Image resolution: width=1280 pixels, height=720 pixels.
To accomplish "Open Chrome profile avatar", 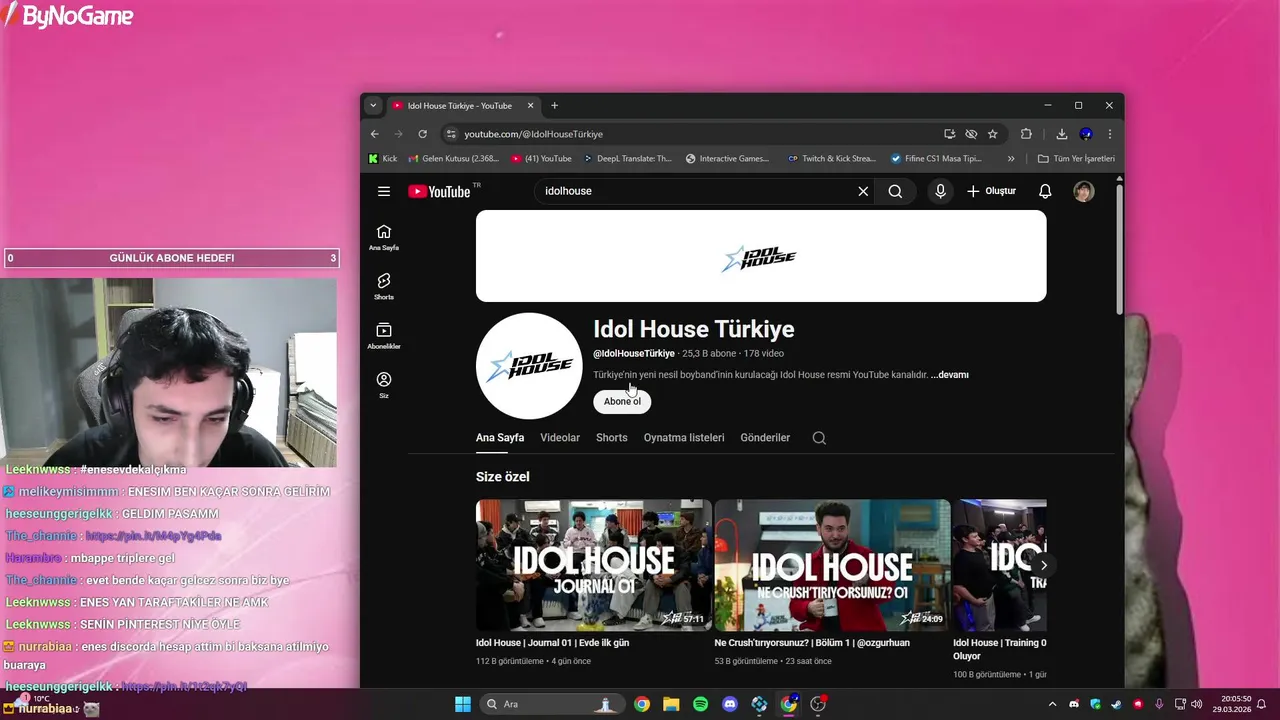I will [1086, 134].
